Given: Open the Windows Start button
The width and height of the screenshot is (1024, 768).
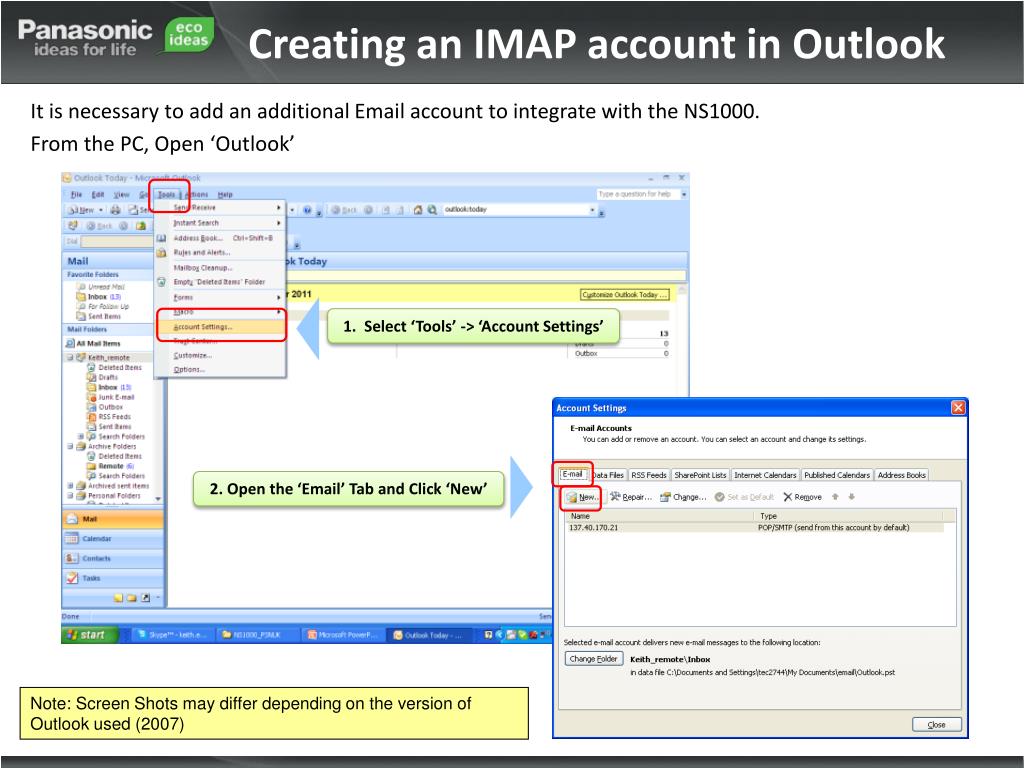Looking at the screenshot, I should click(89, 635).
